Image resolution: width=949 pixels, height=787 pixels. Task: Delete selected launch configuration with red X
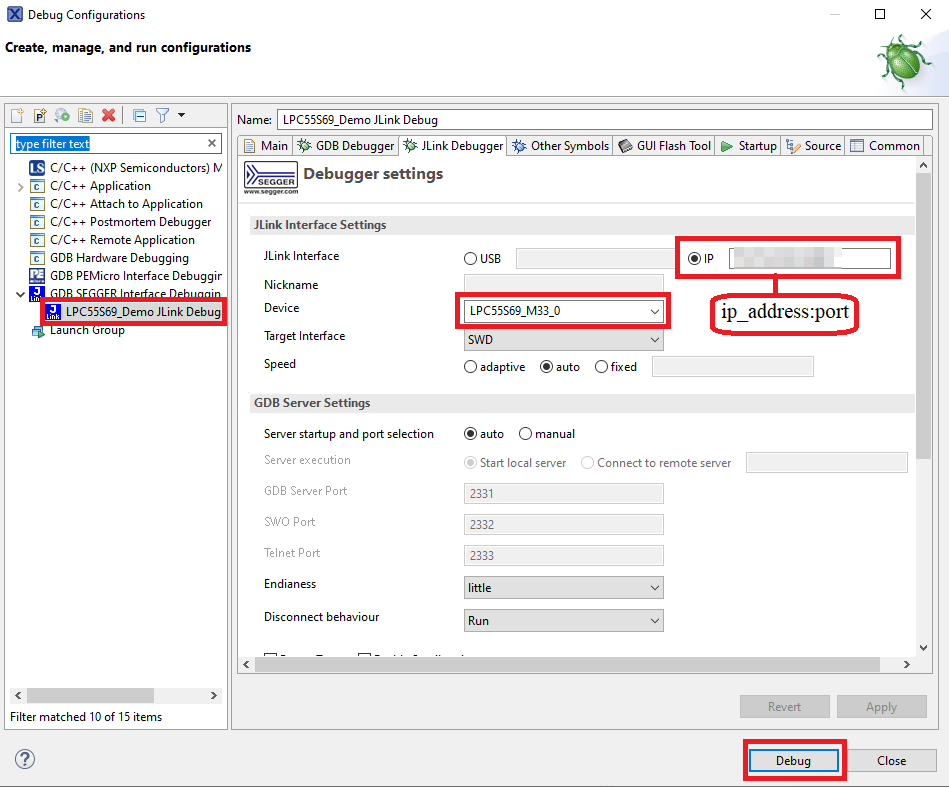(108, 115)
